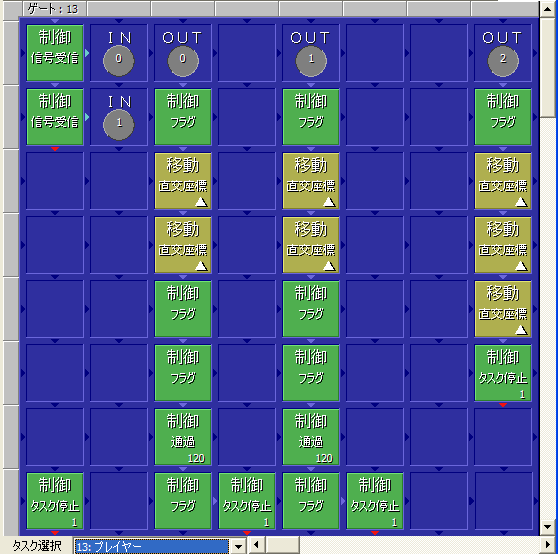This screenshot has width=558, height=554.
Task: Select the IN 1 input block
Action: click(x=119, y=117)
